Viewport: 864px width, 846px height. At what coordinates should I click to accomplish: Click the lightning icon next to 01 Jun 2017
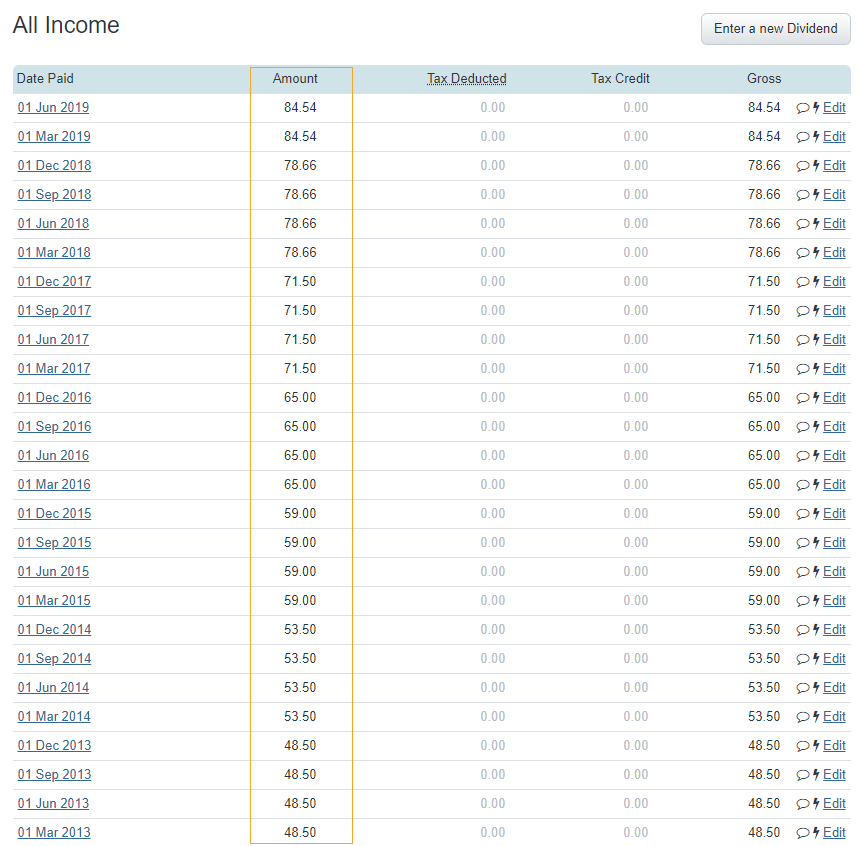click(815, 339)
